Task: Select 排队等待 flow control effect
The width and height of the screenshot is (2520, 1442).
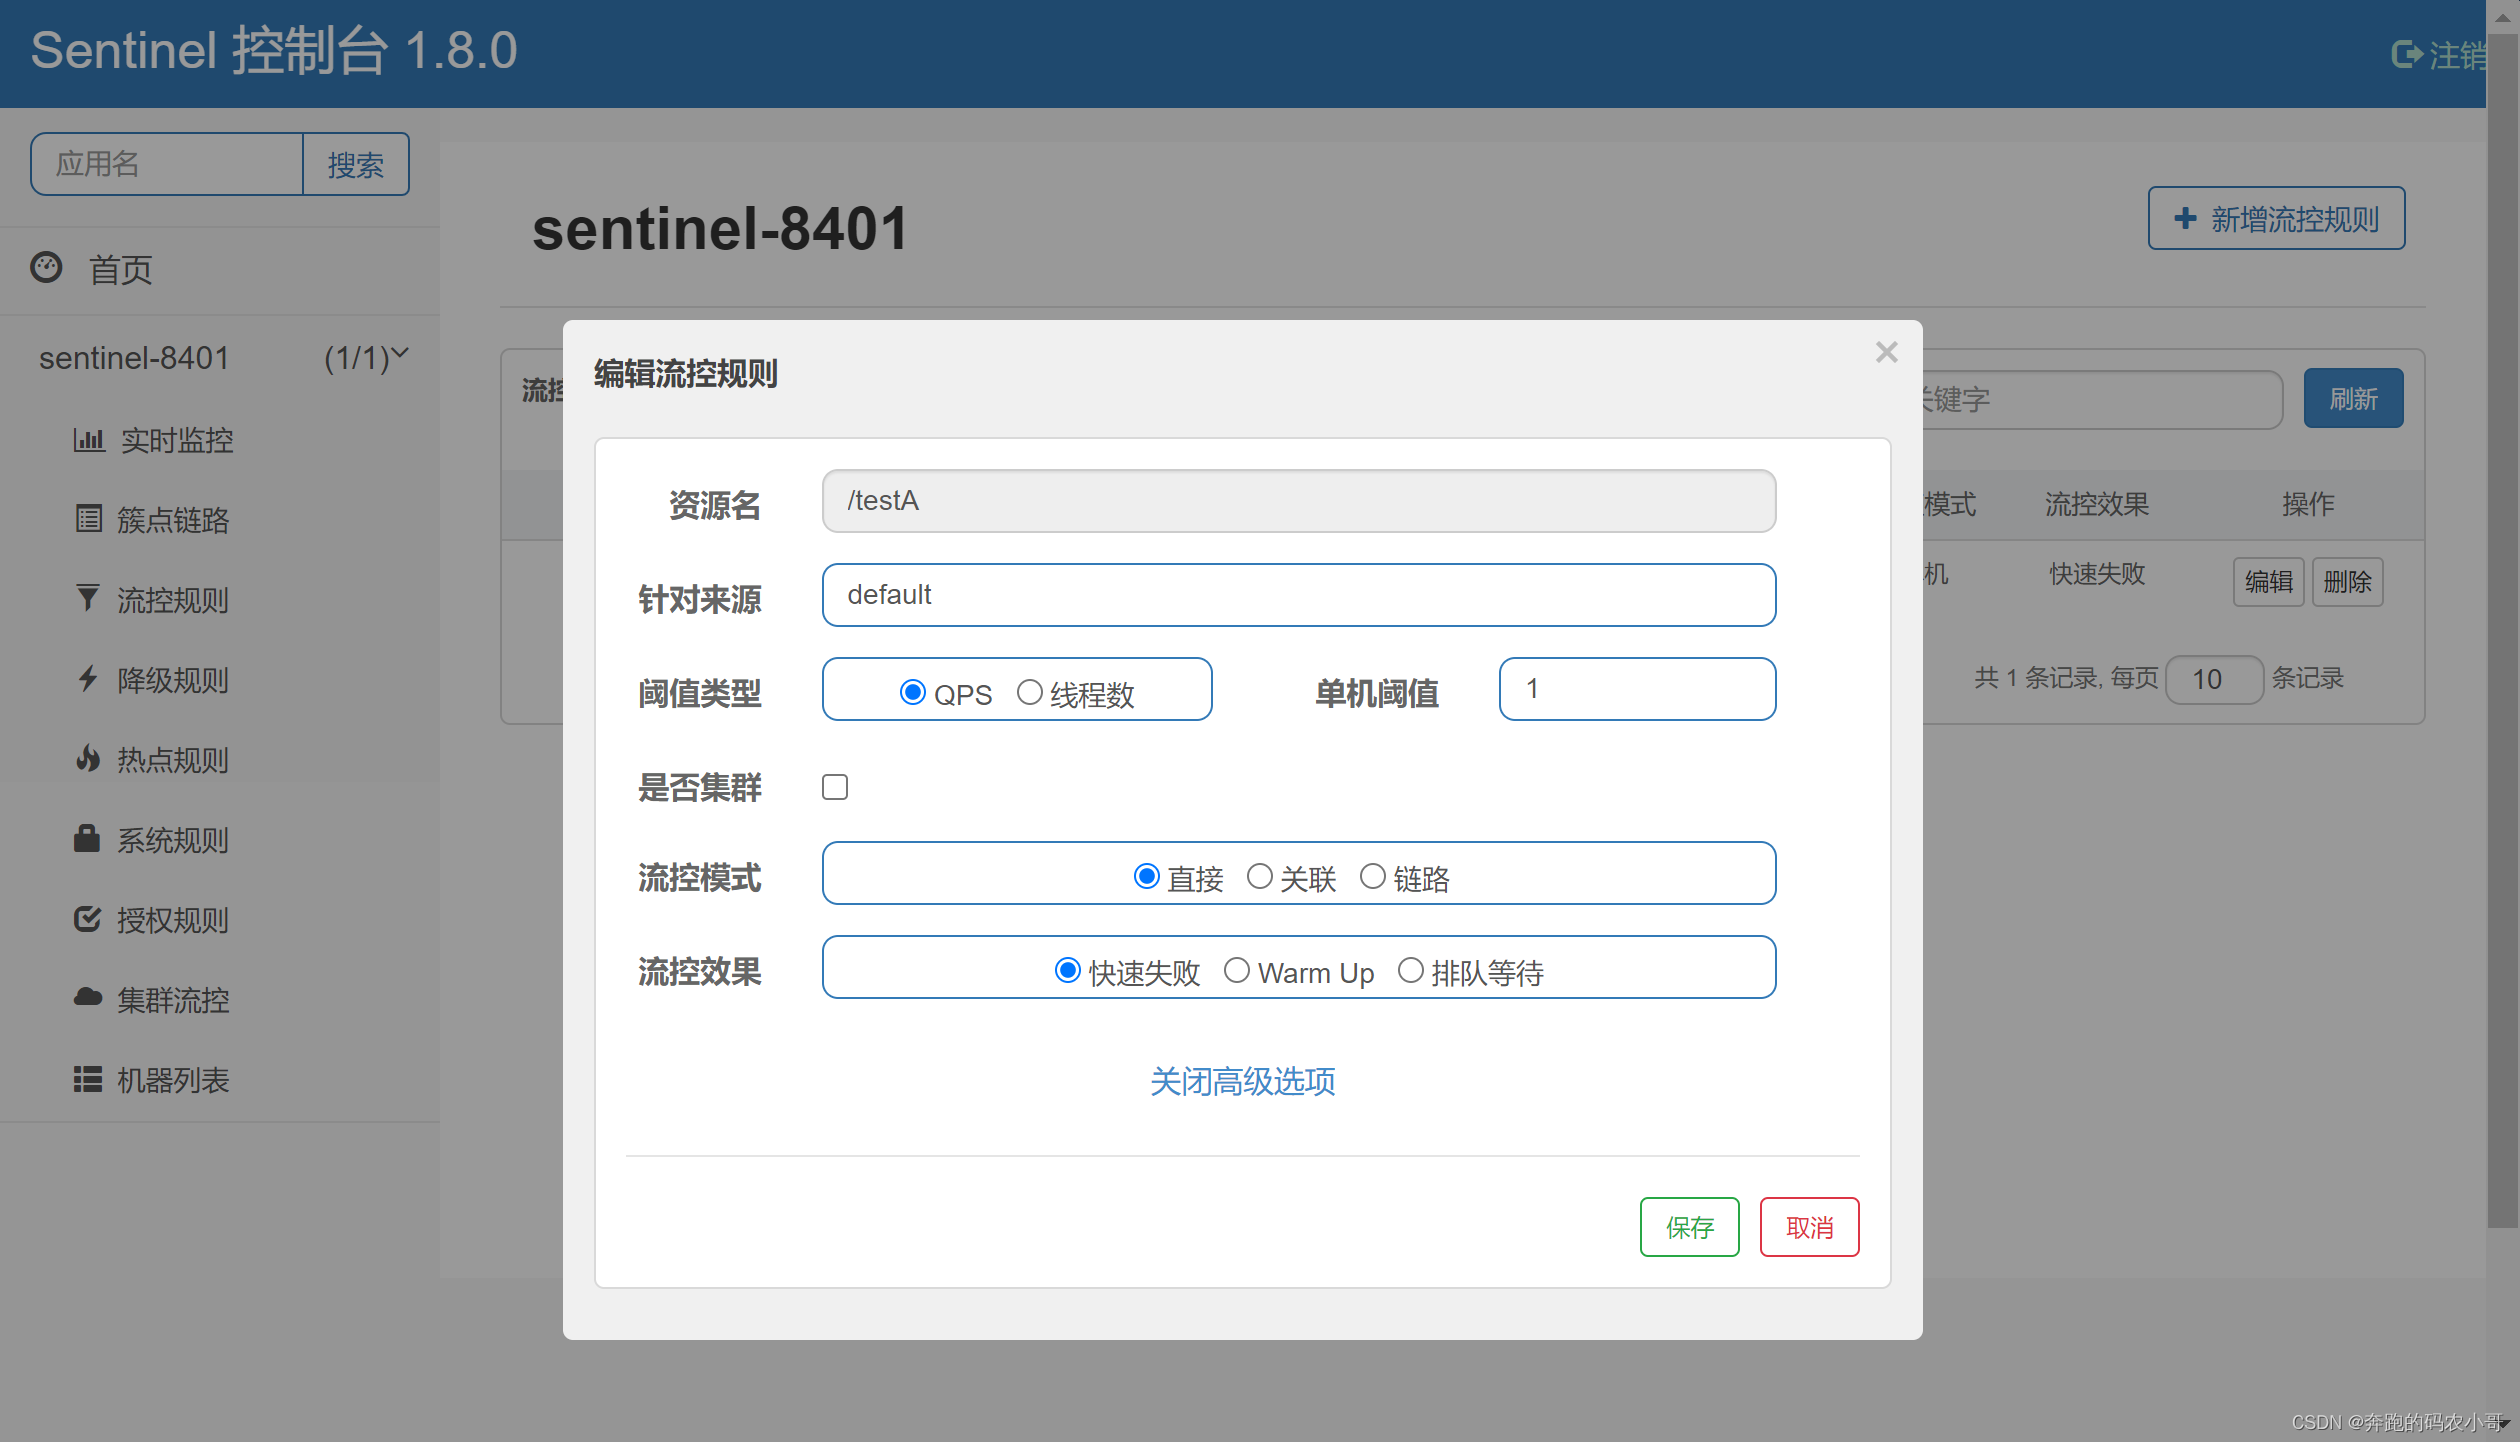Action: point(1411,970)
